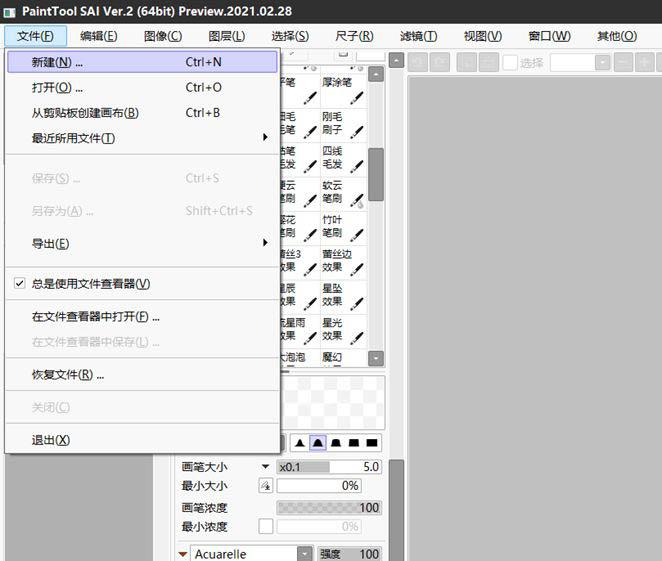Click the 最小大小 percentage slider
662x561 pixels.
[319, 486]
